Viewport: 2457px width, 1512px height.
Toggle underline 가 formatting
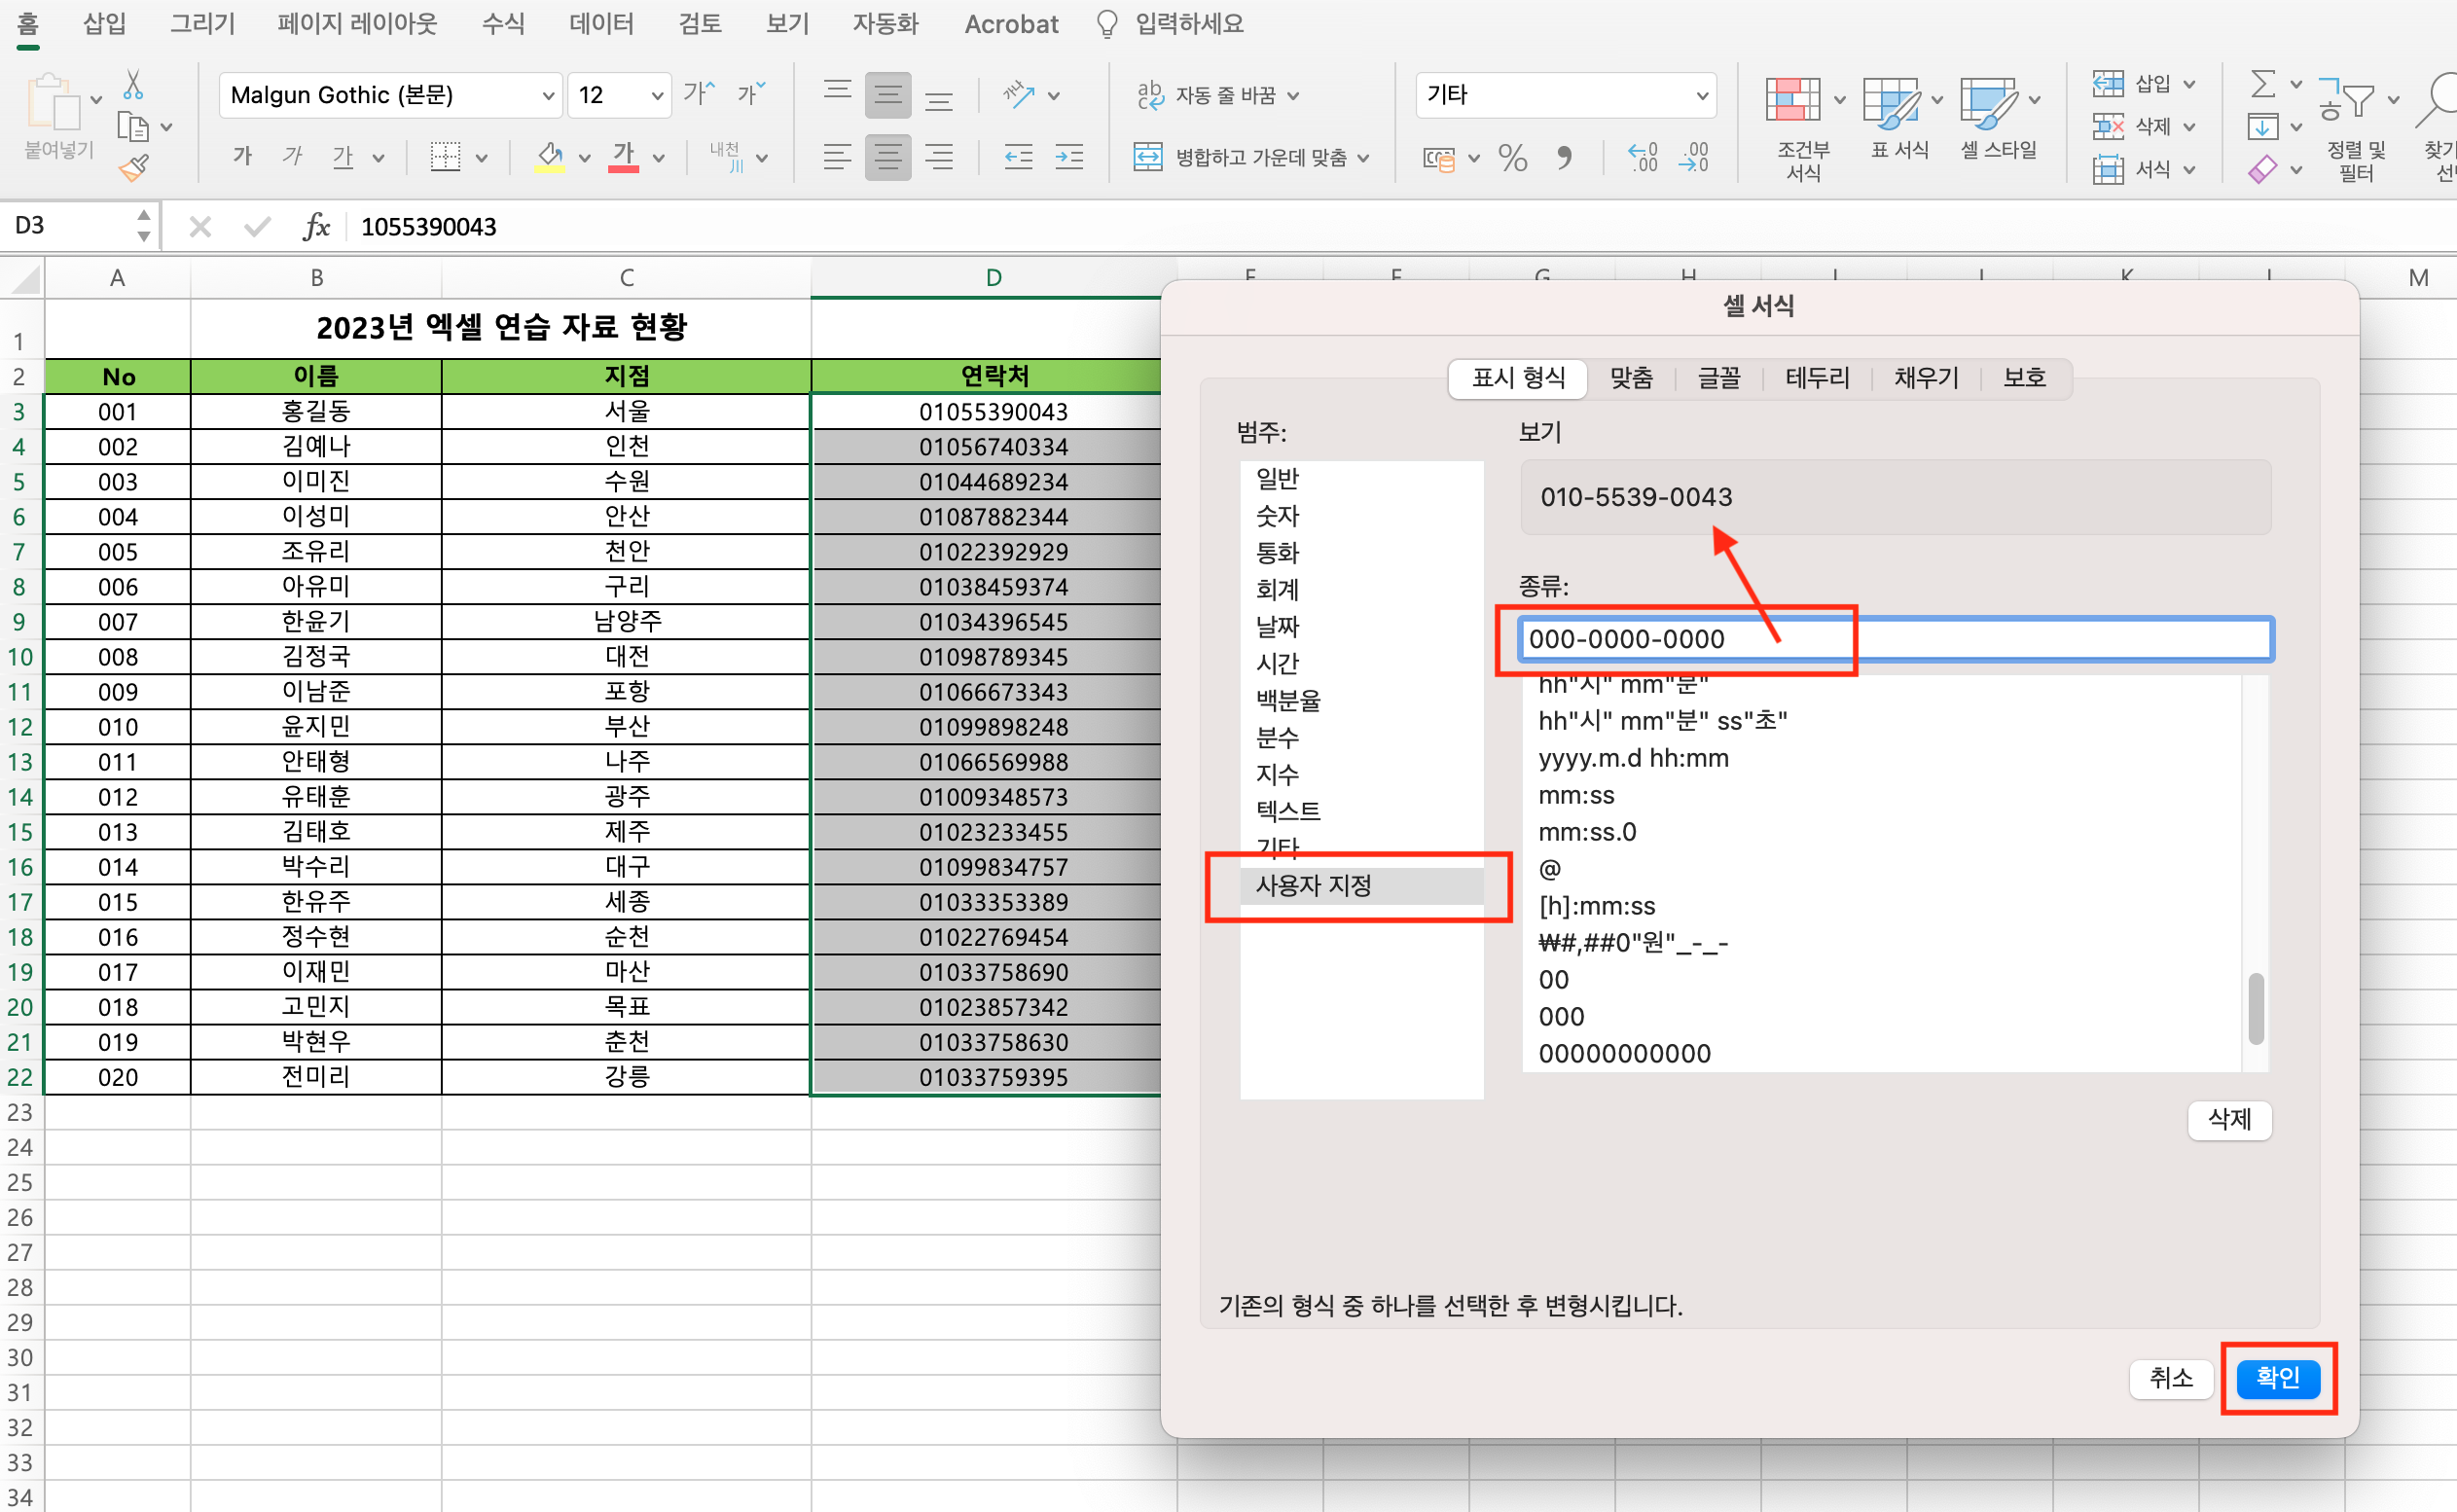click(343, 156)
